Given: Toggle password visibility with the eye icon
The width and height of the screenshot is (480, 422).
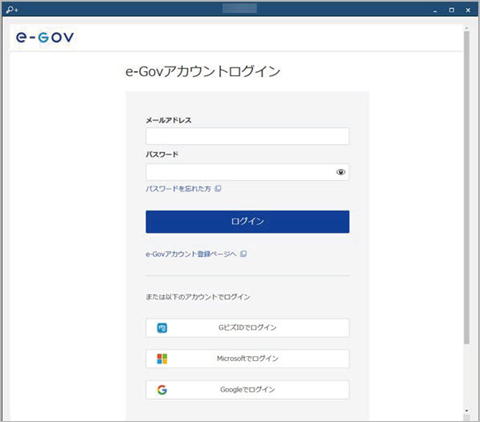Looking at the screenshot, I should tap(340, 172).
